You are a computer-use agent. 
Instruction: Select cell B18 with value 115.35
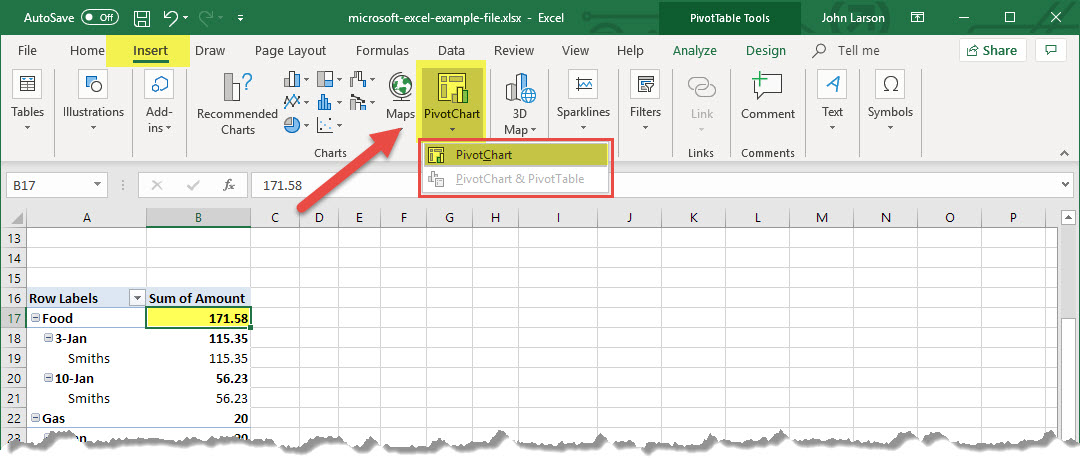point(198,339)
